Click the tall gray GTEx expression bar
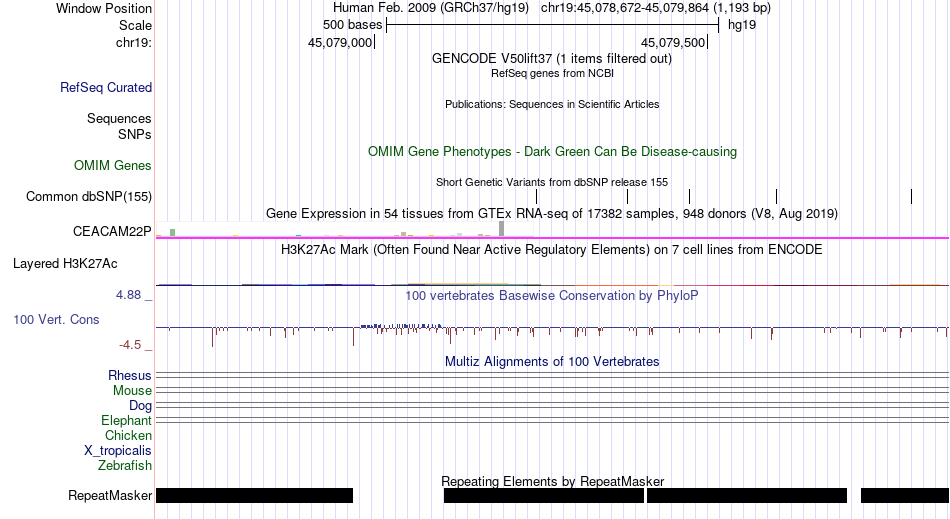Screen dimensions: 950x519 point(502,229)
